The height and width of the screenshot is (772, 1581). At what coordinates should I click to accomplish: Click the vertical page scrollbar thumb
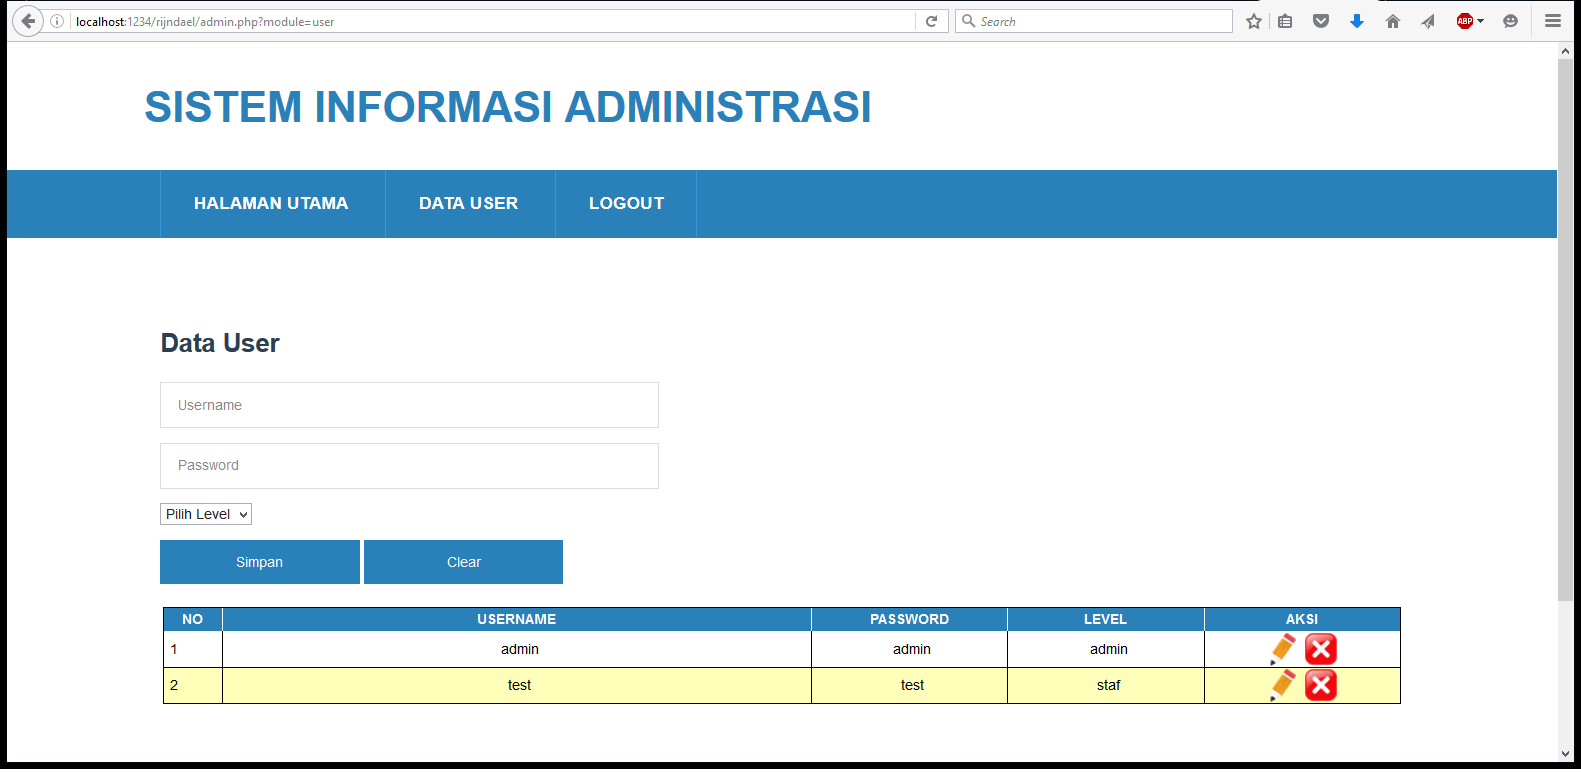click(1565, 330)
